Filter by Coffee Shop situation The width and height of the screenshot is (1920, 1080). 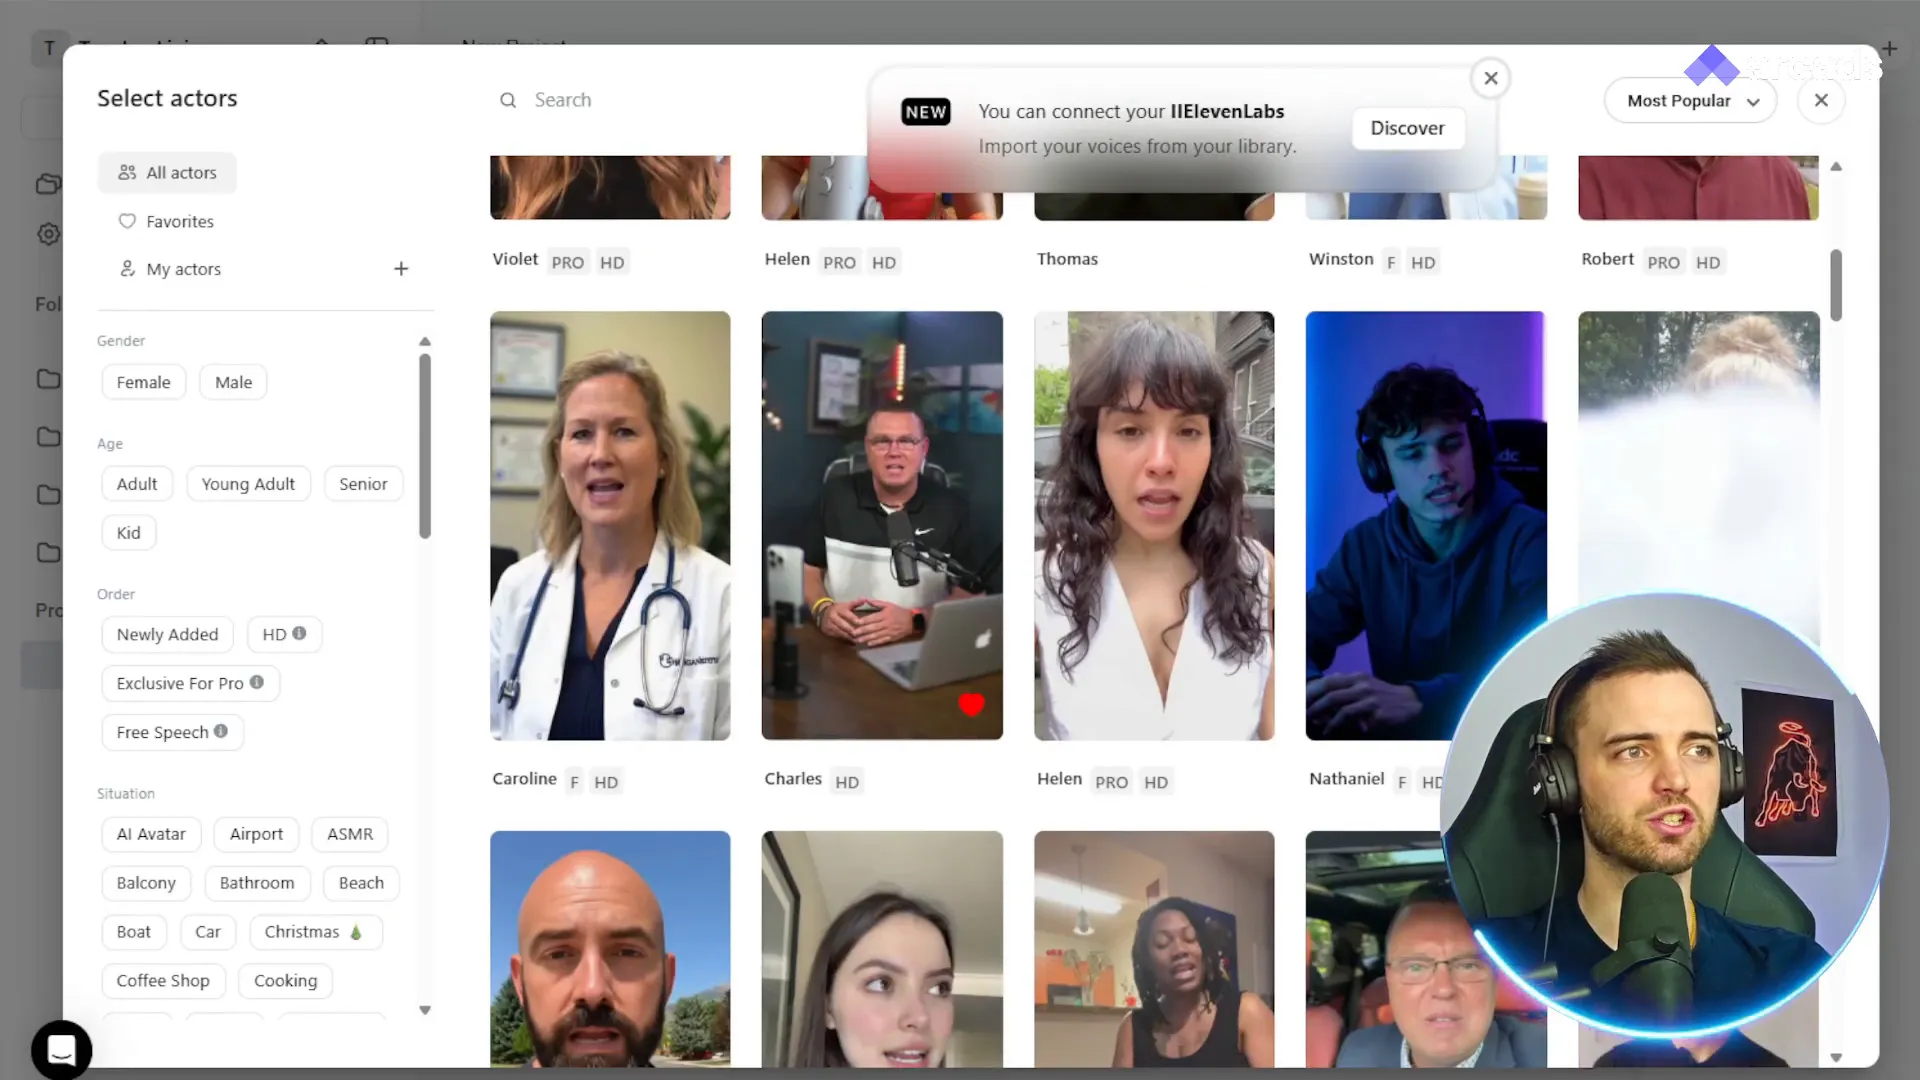point(163,981)
